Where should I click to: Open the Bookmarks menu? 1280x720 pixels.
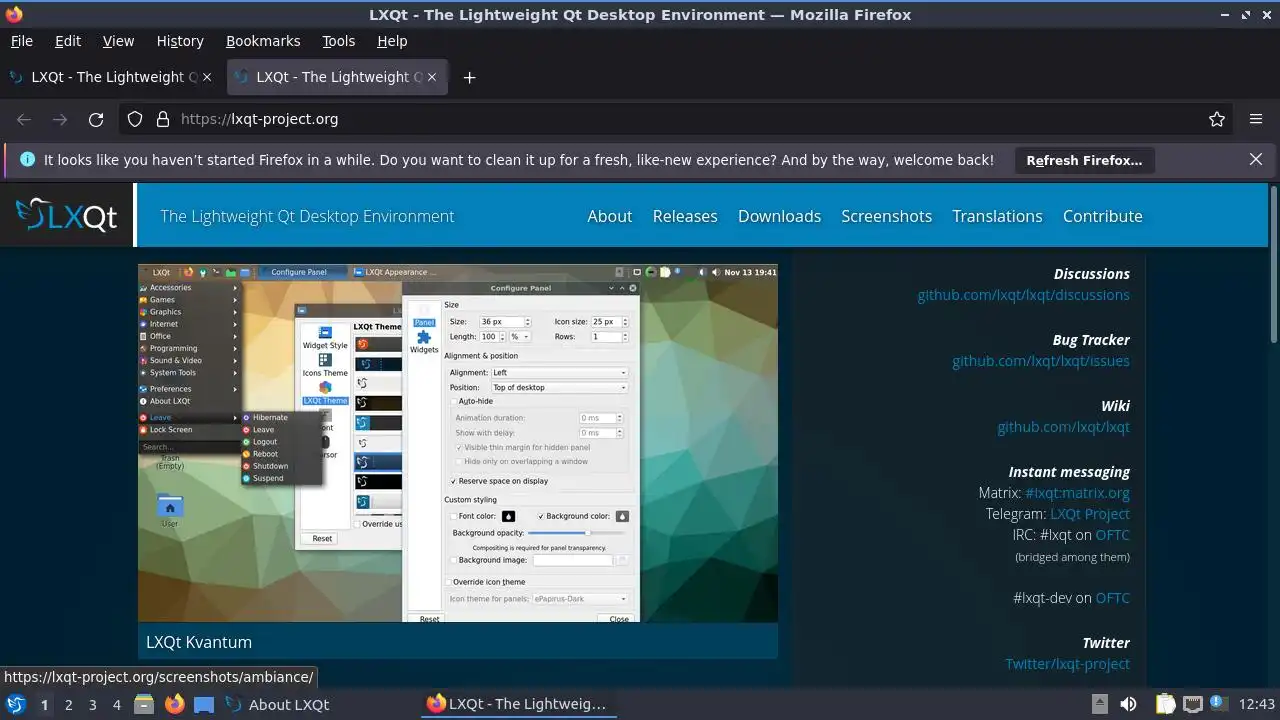263,41
